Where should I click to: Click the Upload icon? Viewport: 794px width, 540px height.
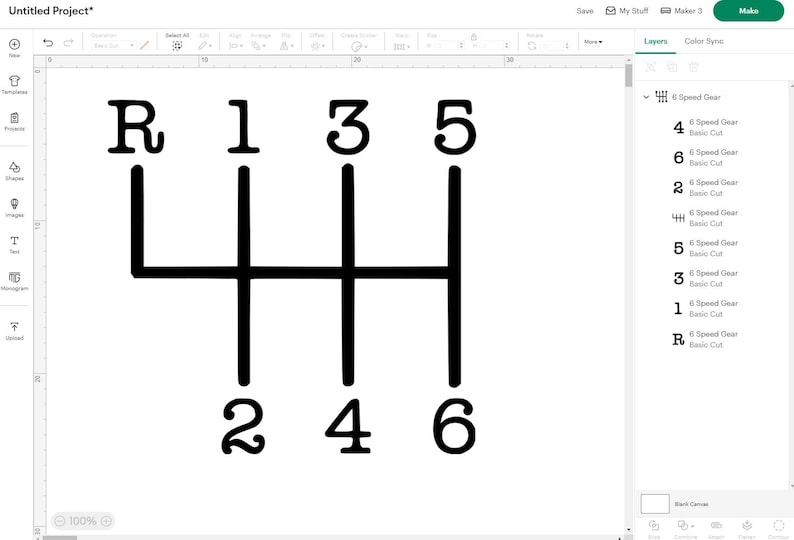[x=14, y=327]
